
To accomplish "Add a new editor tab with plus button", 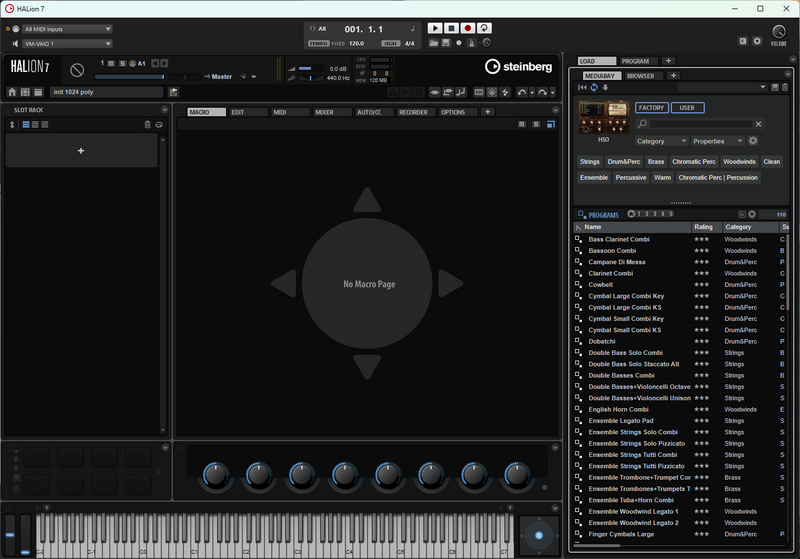I will (487, 112).
